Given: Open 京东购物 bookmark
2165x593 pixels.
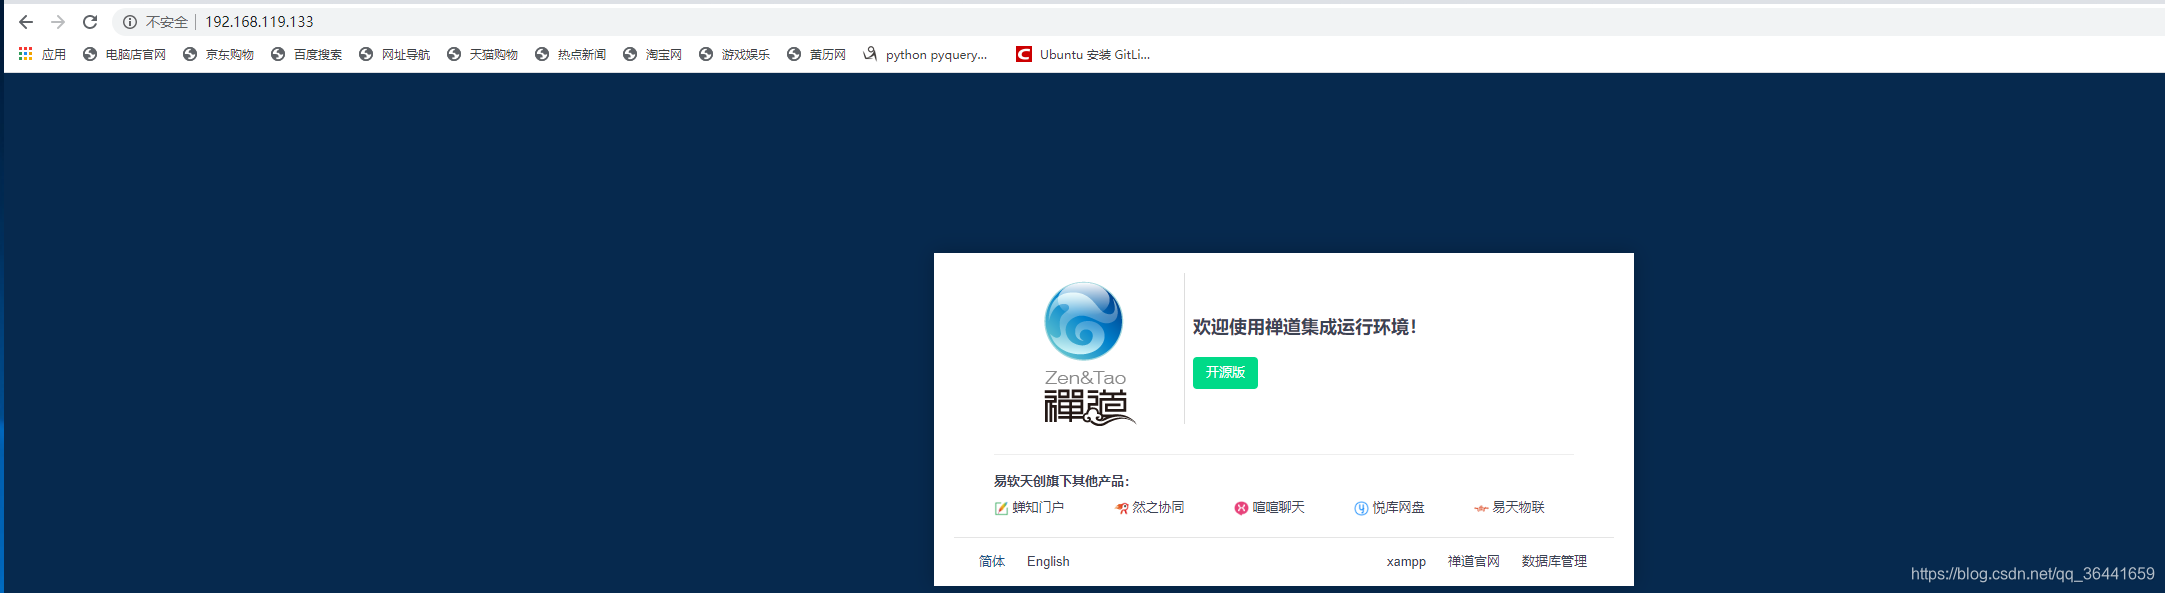Looking at the screenshot, I should pos(218,54).
